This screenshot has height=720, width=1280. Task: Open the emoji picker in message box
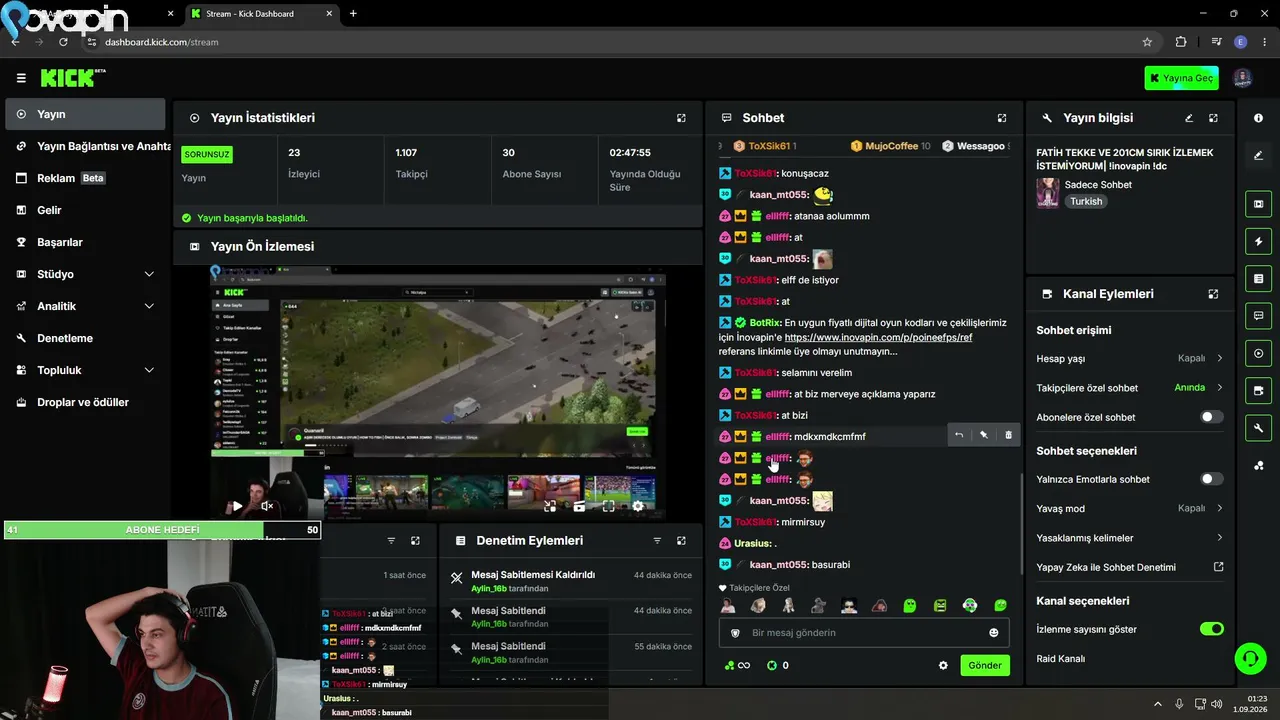993,633
